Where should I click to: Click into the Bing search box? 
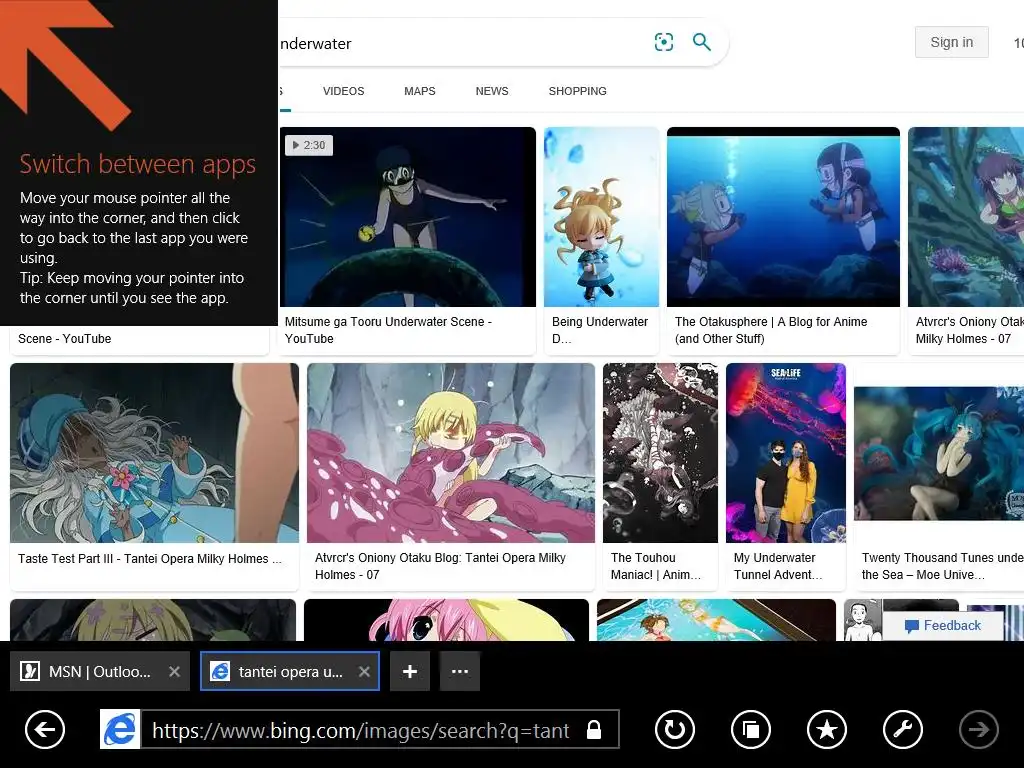[x=457, y=43]
